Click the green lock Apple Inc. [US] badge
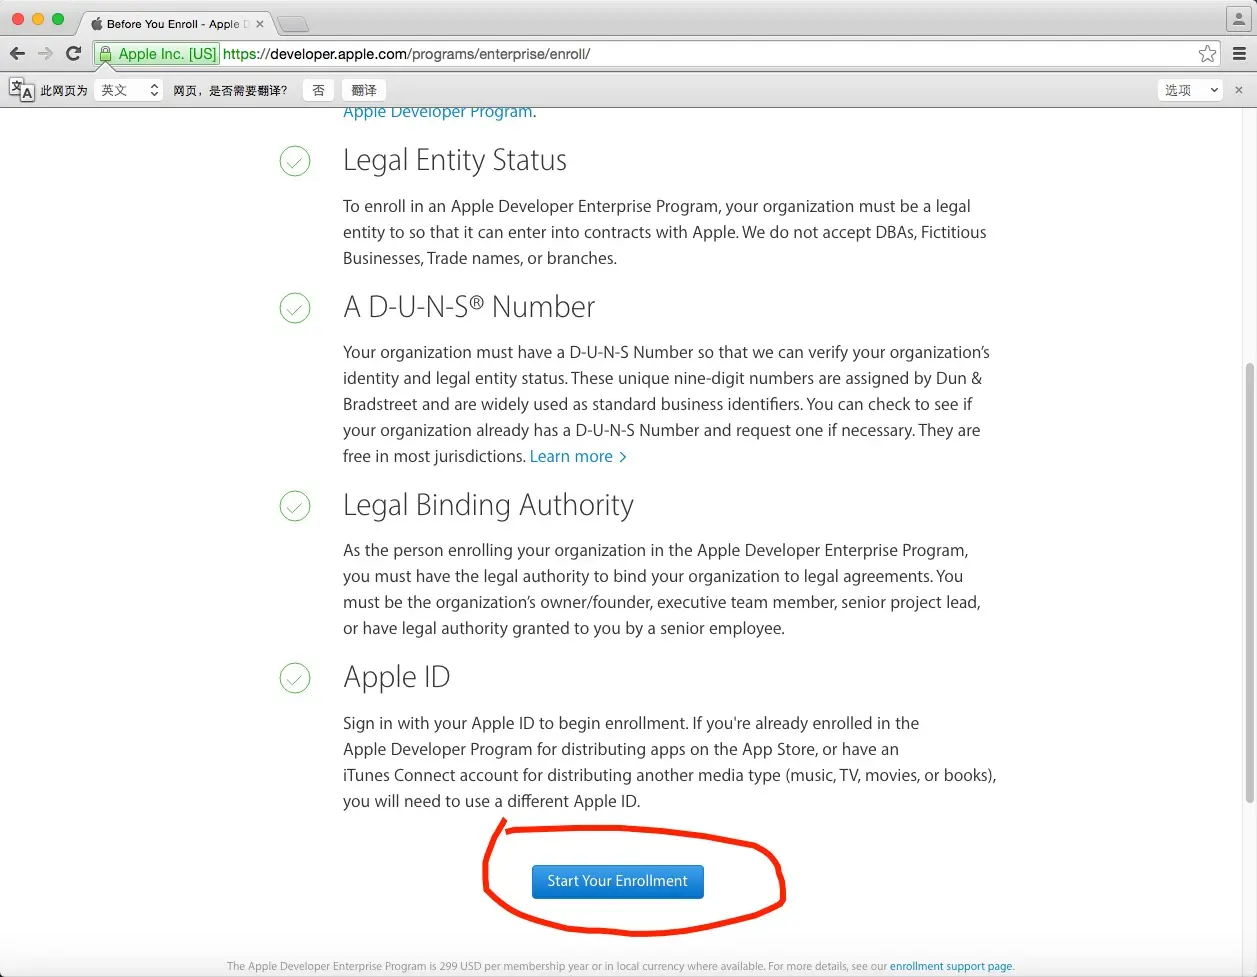 tap(158, 54)
